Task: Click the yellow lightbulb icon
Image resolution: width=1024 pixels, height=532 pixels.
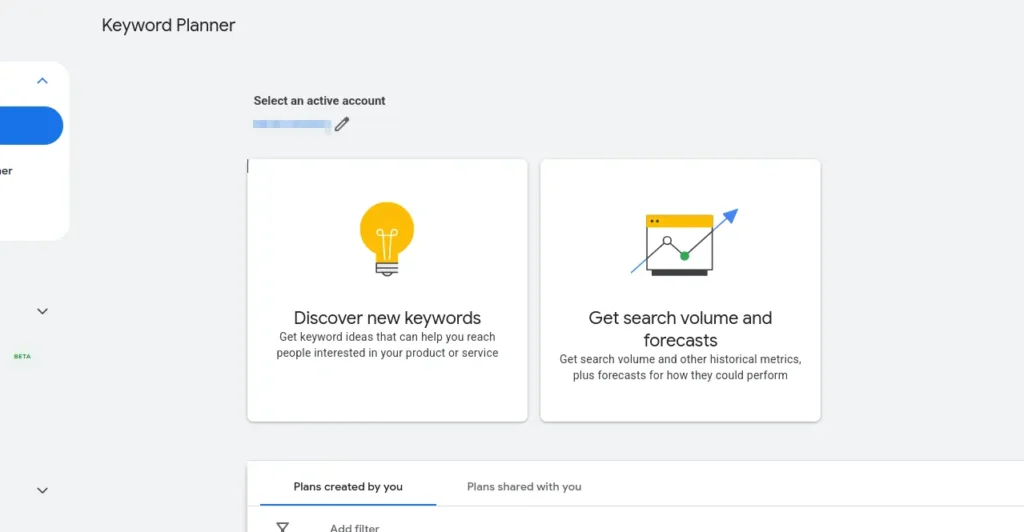Action: pos(387,239)
